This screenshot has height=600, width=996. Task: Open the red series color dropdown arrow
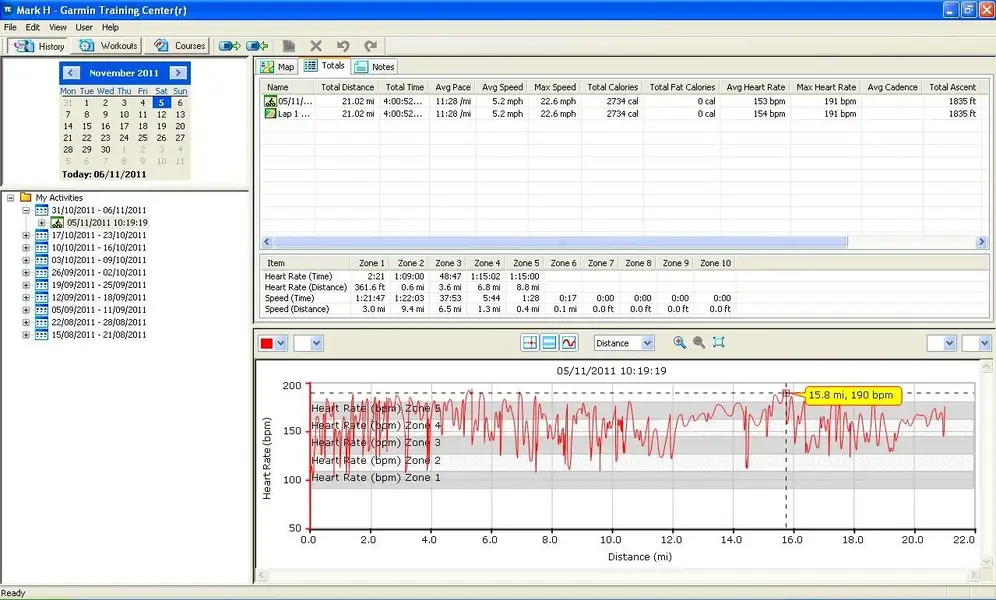pos(281,343)
